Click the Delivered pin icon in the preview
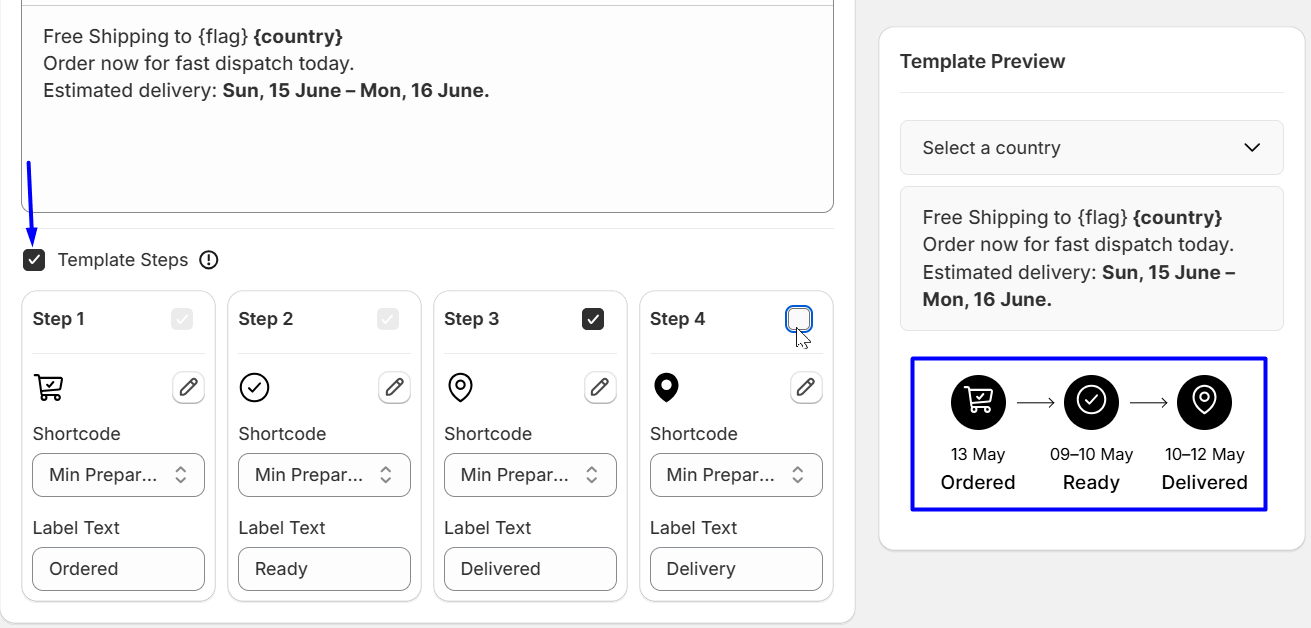This screenshot has height=628, width=1311. pos(1204,402)
